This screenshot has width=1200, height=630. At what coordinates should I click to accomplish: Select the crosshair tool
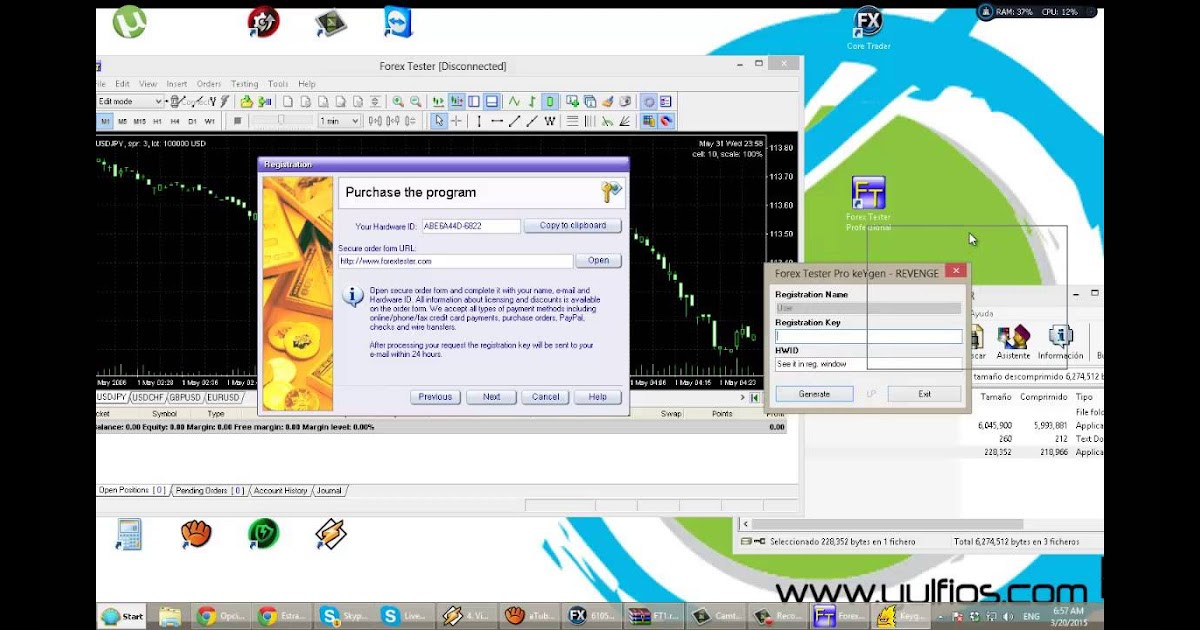coord(456,121)
